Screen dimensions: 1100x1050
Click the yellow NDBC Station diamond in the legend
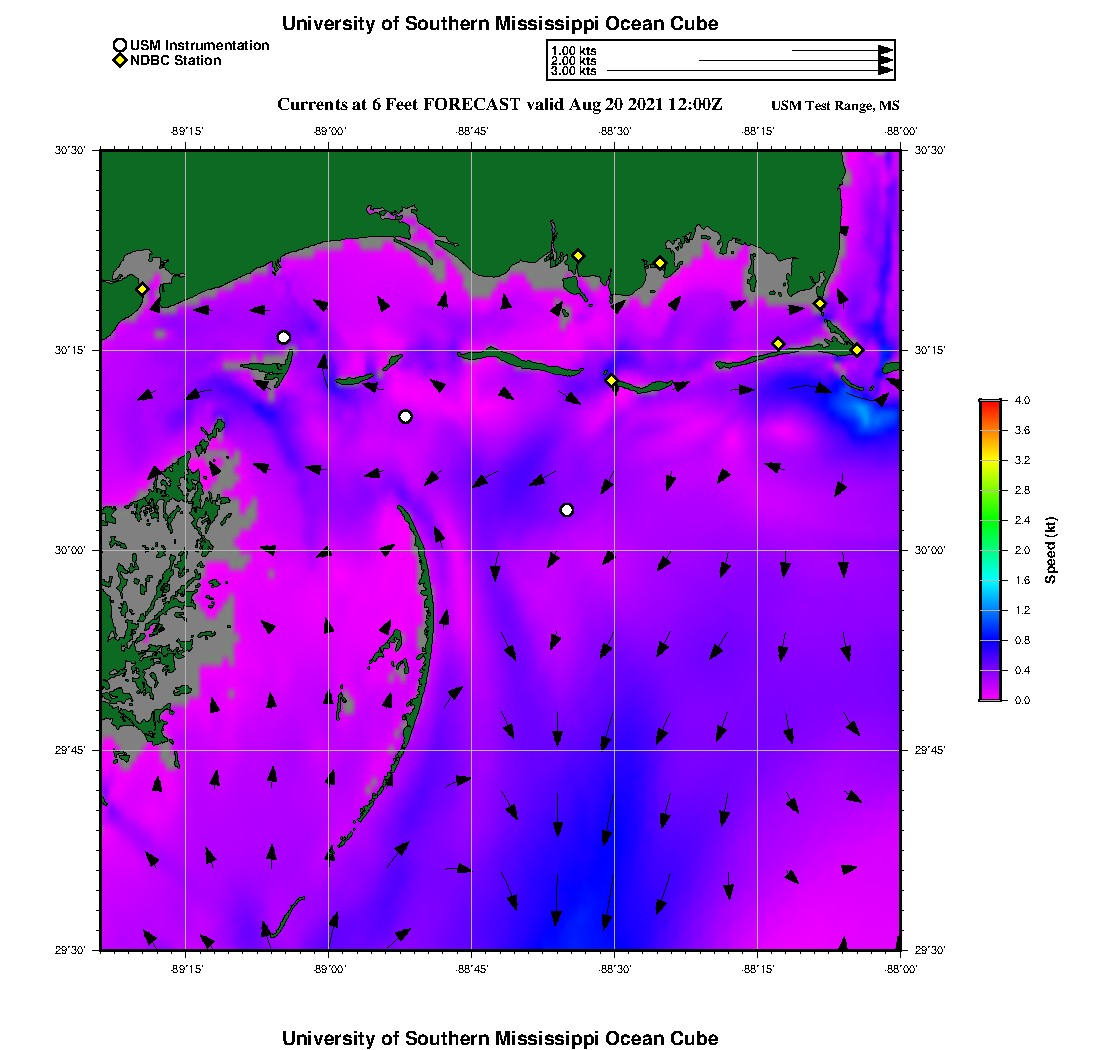pos(120,60)
